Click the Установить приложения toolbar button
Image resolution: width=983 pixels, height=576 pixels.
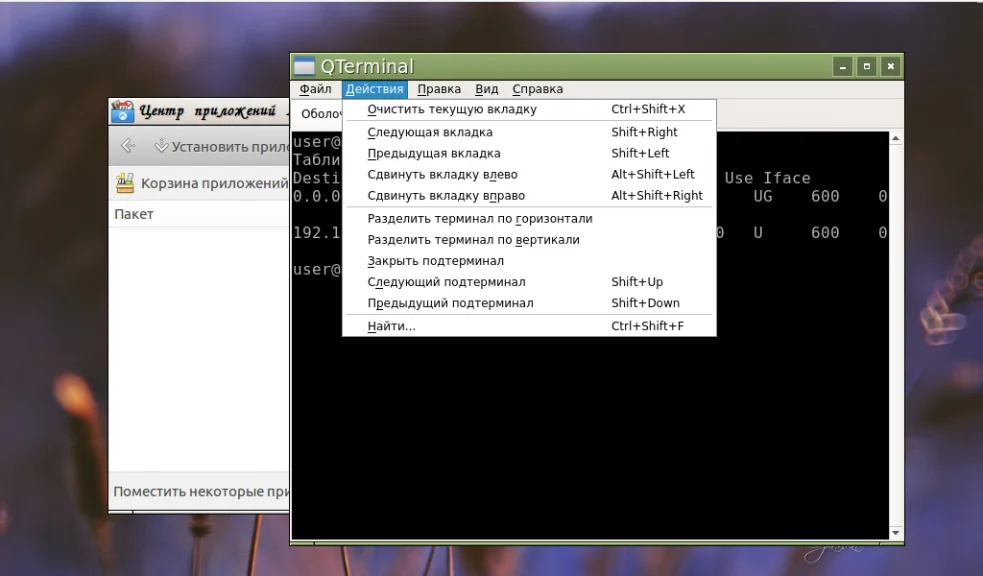tap(221, 147)
